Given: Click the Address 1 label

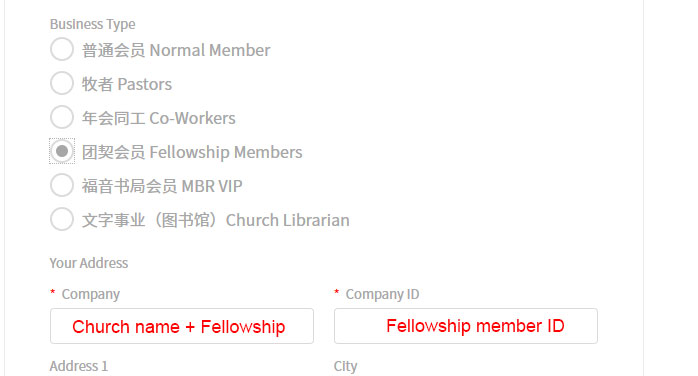Looking at the screenshot, I should [79, 366].
